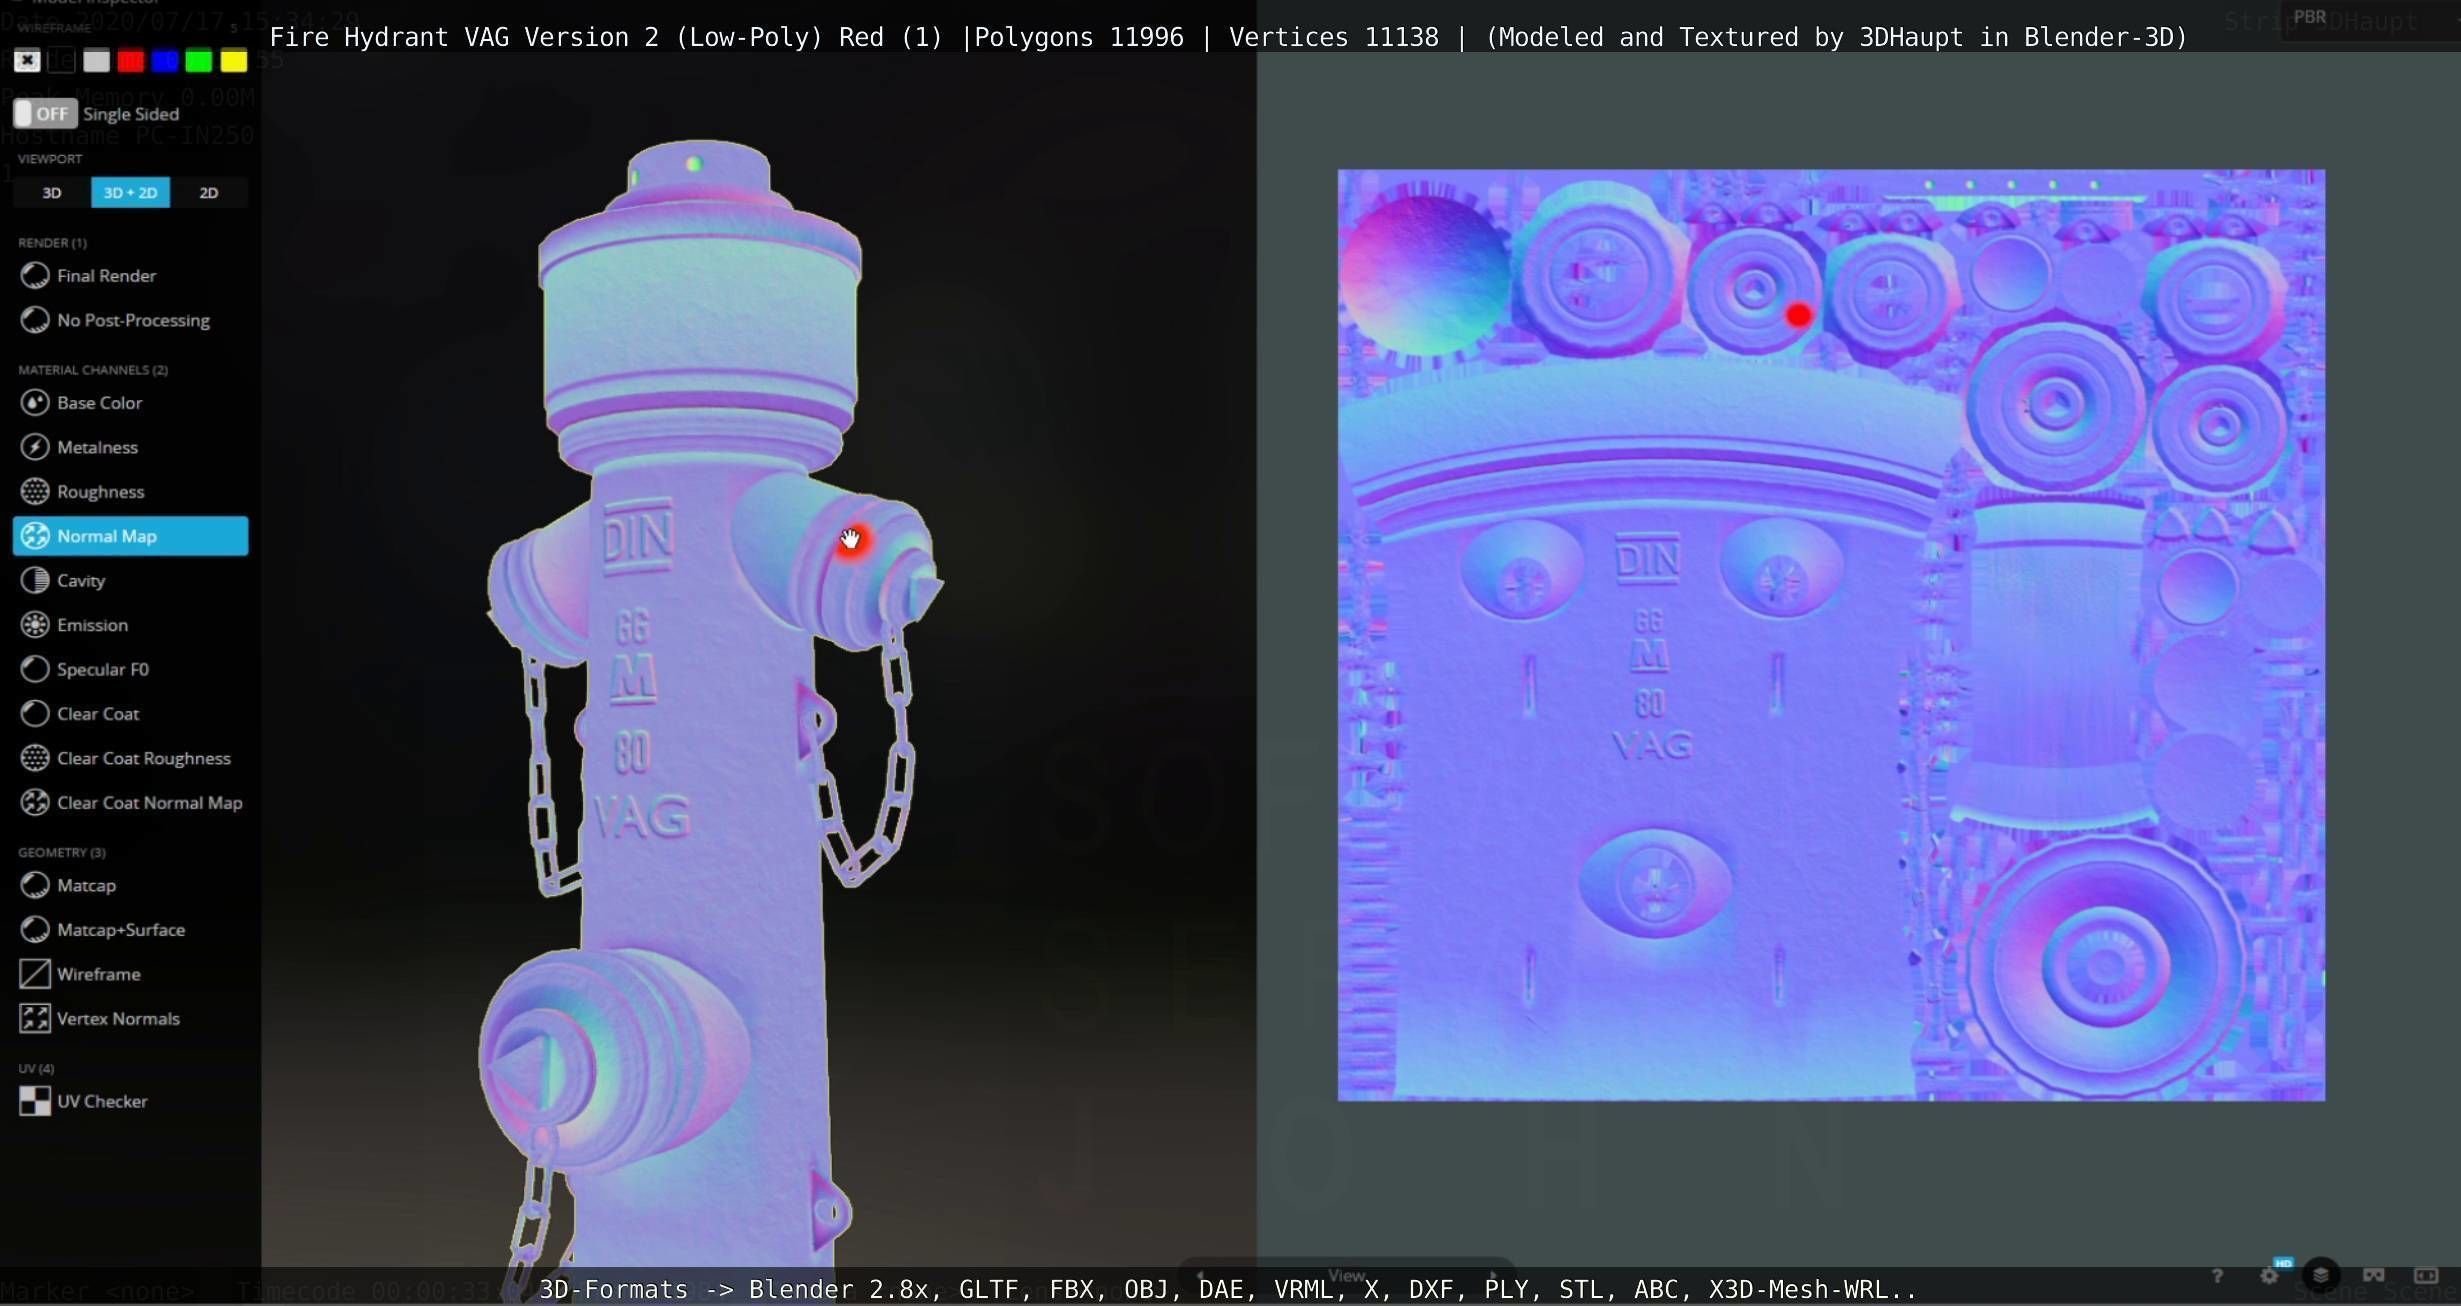Pick the green wireframe color
Screen dimensions: 2461x1306
(x=199, y=61)
